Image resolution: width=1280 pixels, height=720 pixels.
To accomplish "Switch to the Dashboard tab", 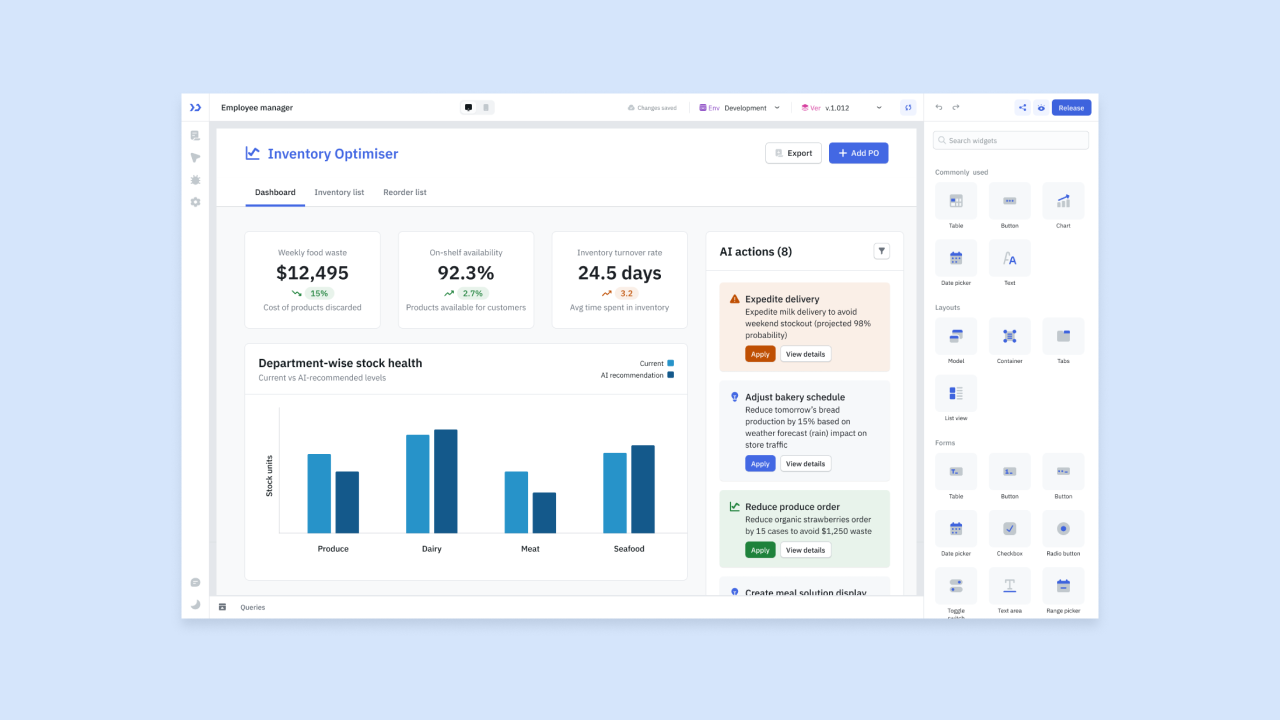I will [x=275, y=192].
